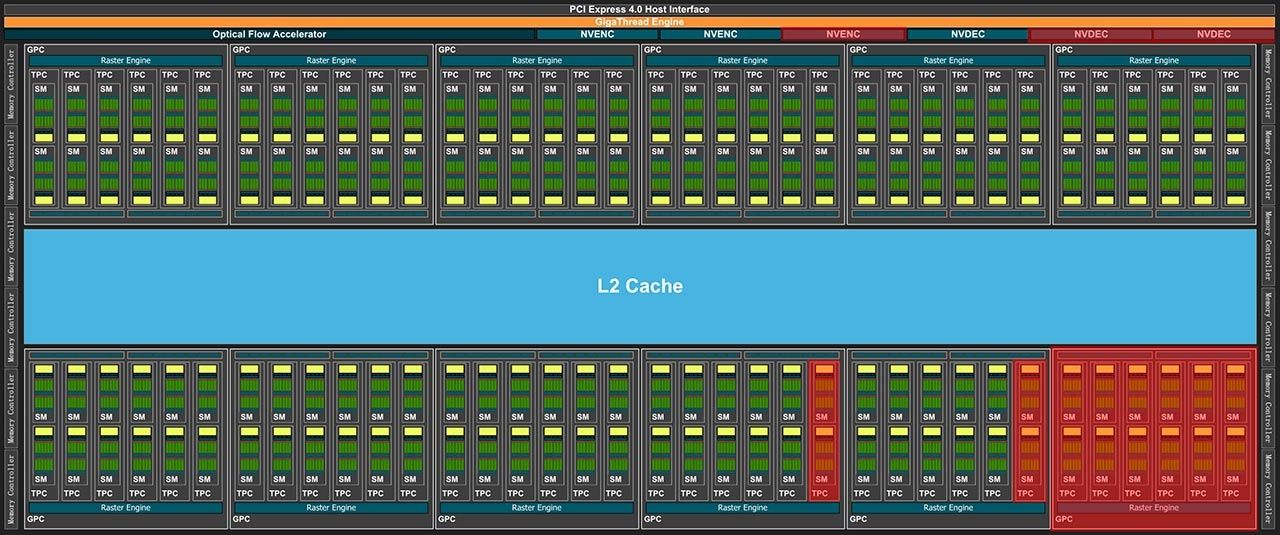Viewport: 1280px width, 535px height.
Task: Select the teal NVDEC block
Action: point(966,34)
